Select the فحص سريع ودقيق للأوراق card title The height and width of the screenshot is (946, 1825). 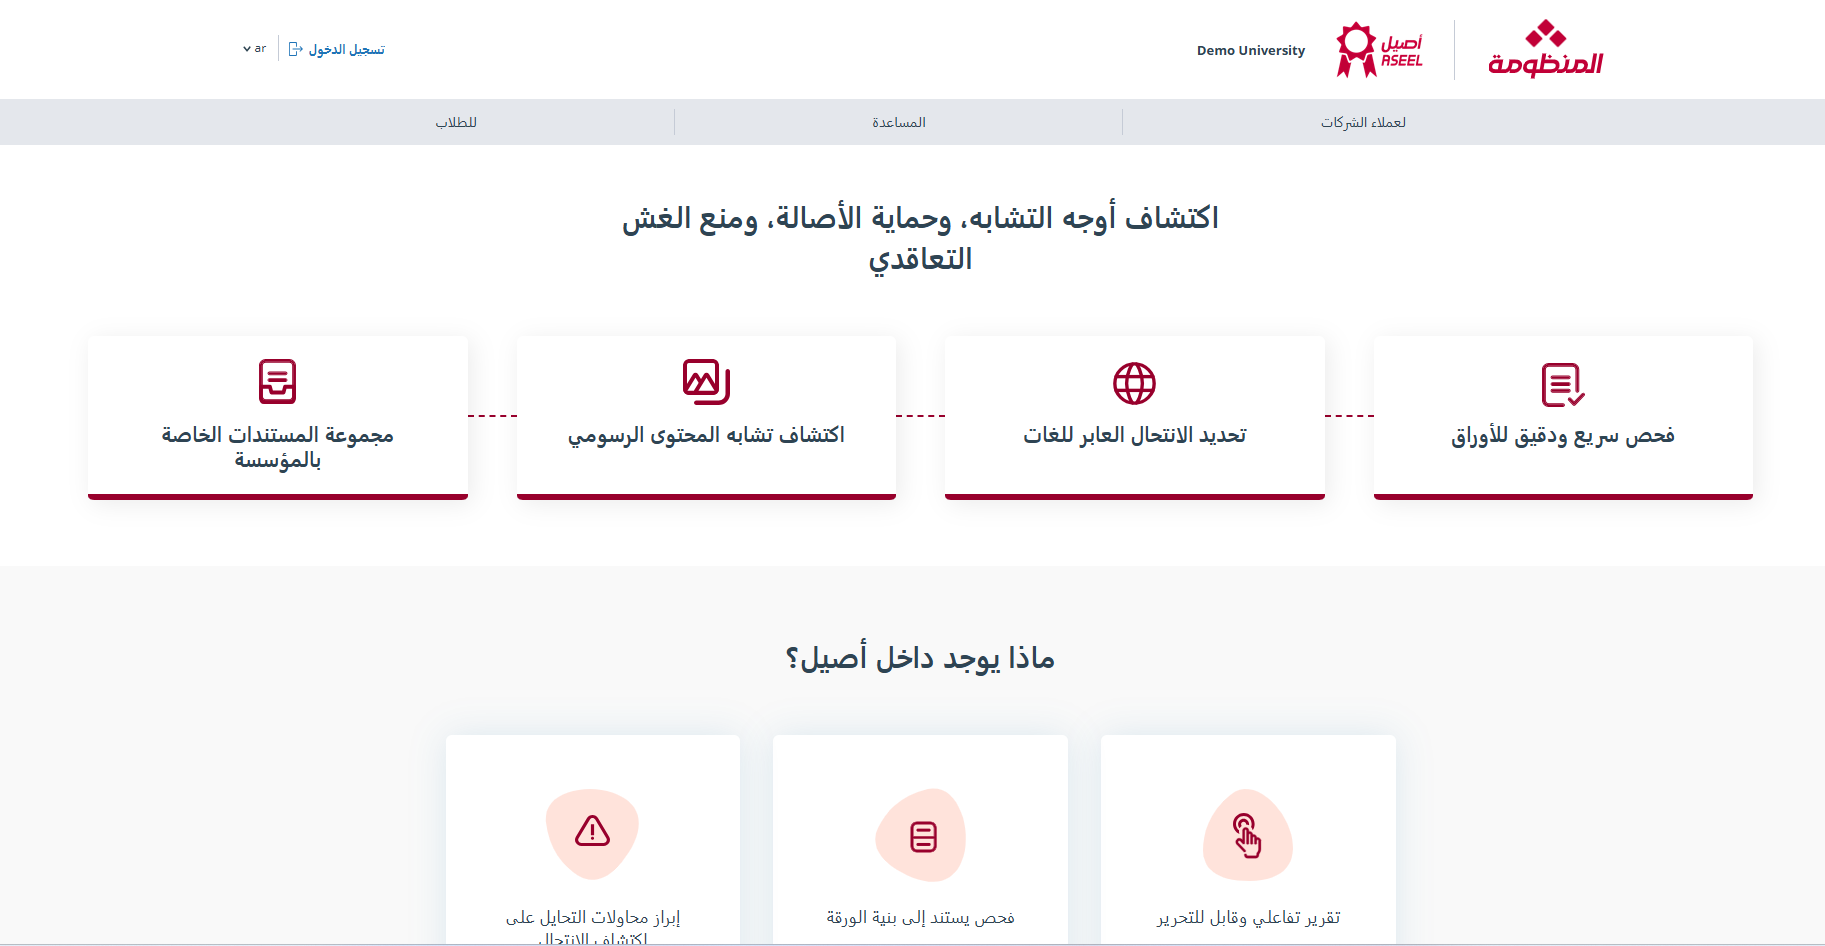[x=1563, y=436]
